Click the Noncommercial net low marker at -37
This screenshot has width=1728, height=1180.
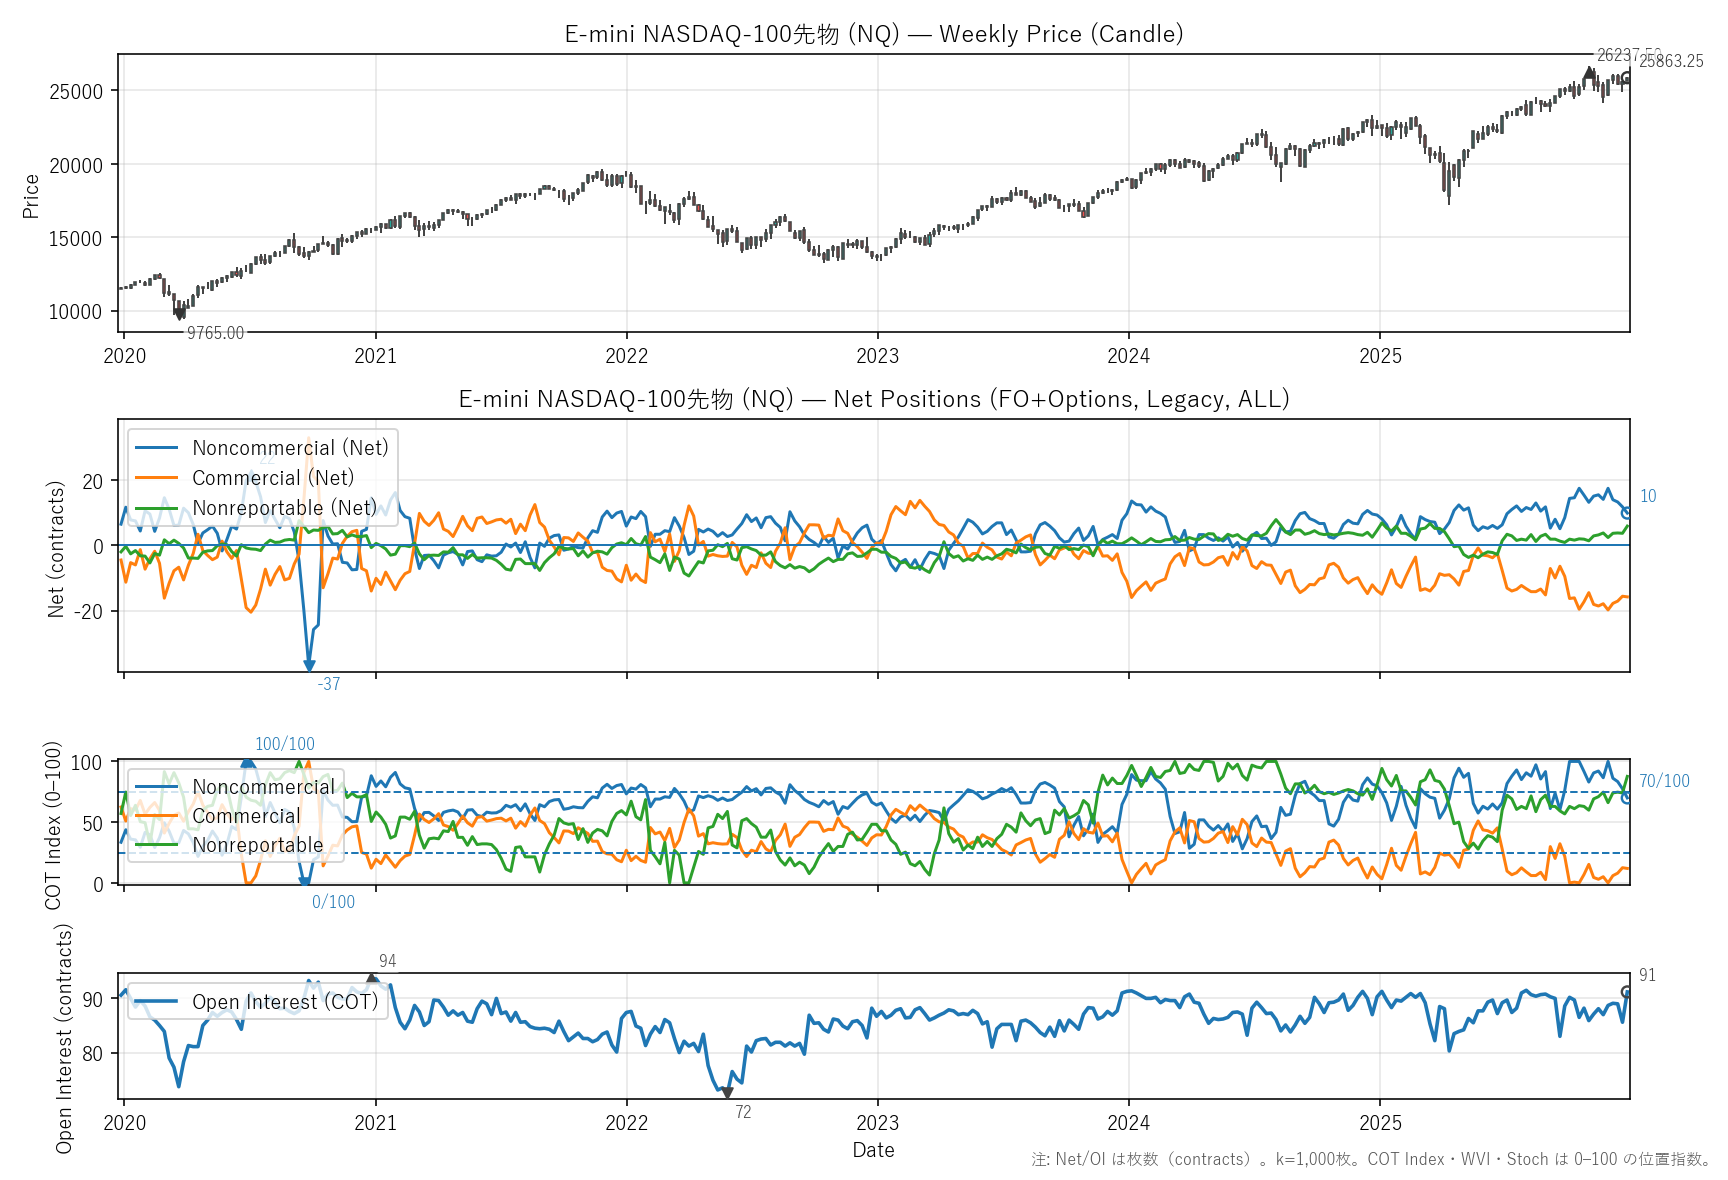coord(309,665)
